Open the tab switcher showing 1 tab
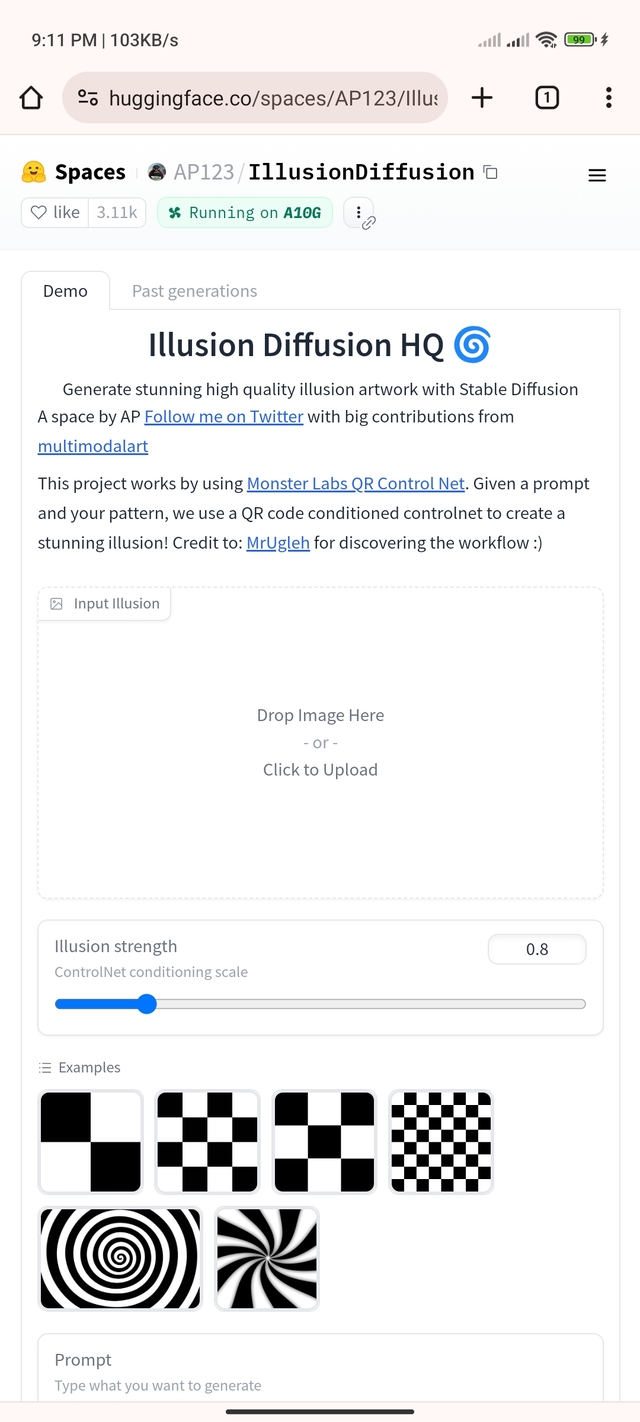 [x=547, y=97]
